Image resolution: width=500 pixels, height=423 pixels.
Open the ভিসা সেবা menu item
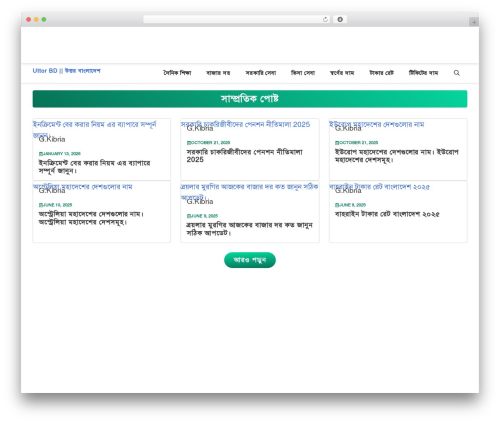[x=303, y=73]
